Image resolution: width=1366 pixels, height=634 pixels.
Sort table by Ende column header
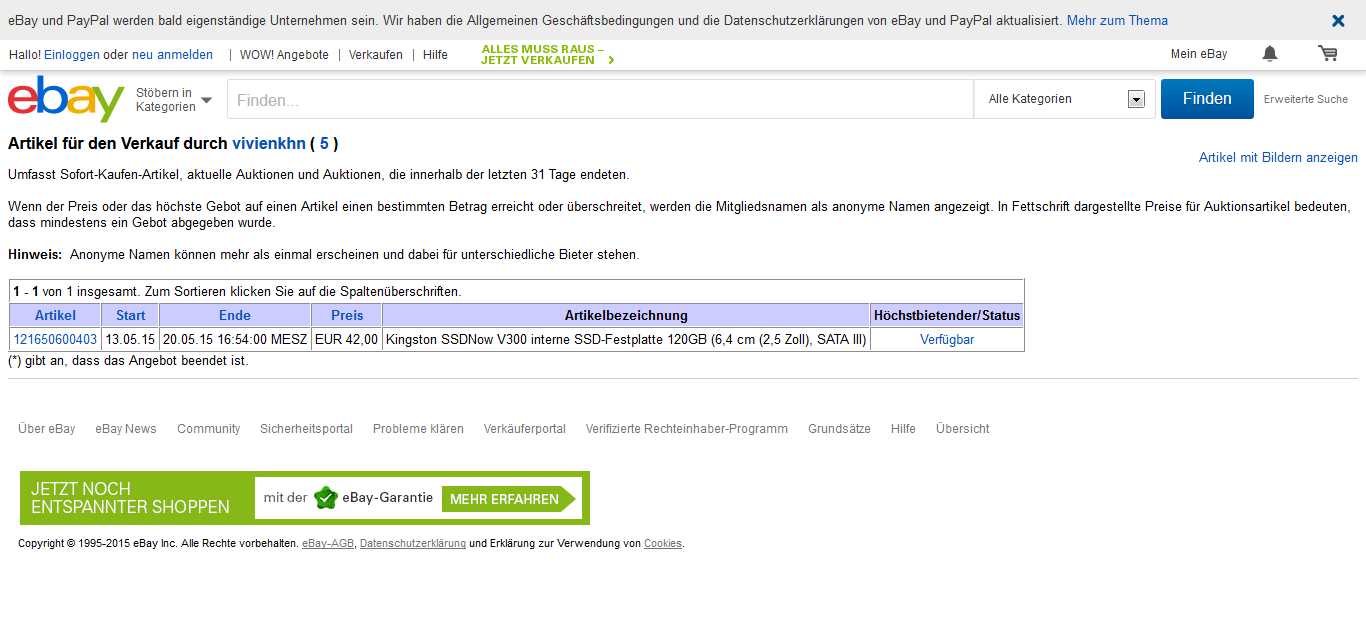235,315
